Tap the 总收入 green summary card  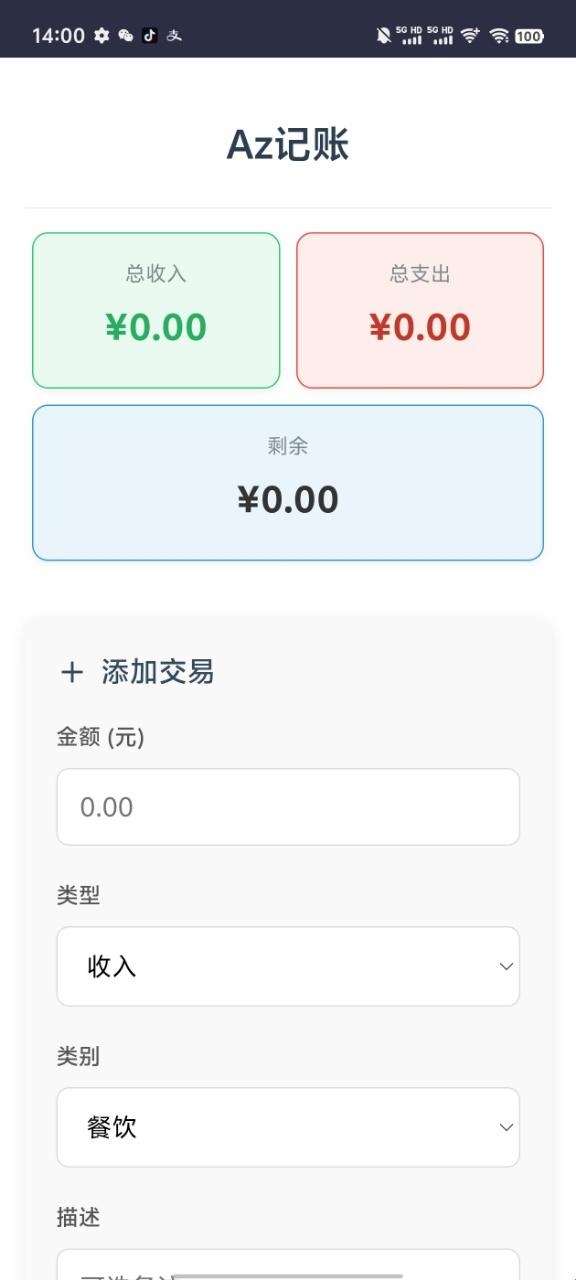[156, 310]
